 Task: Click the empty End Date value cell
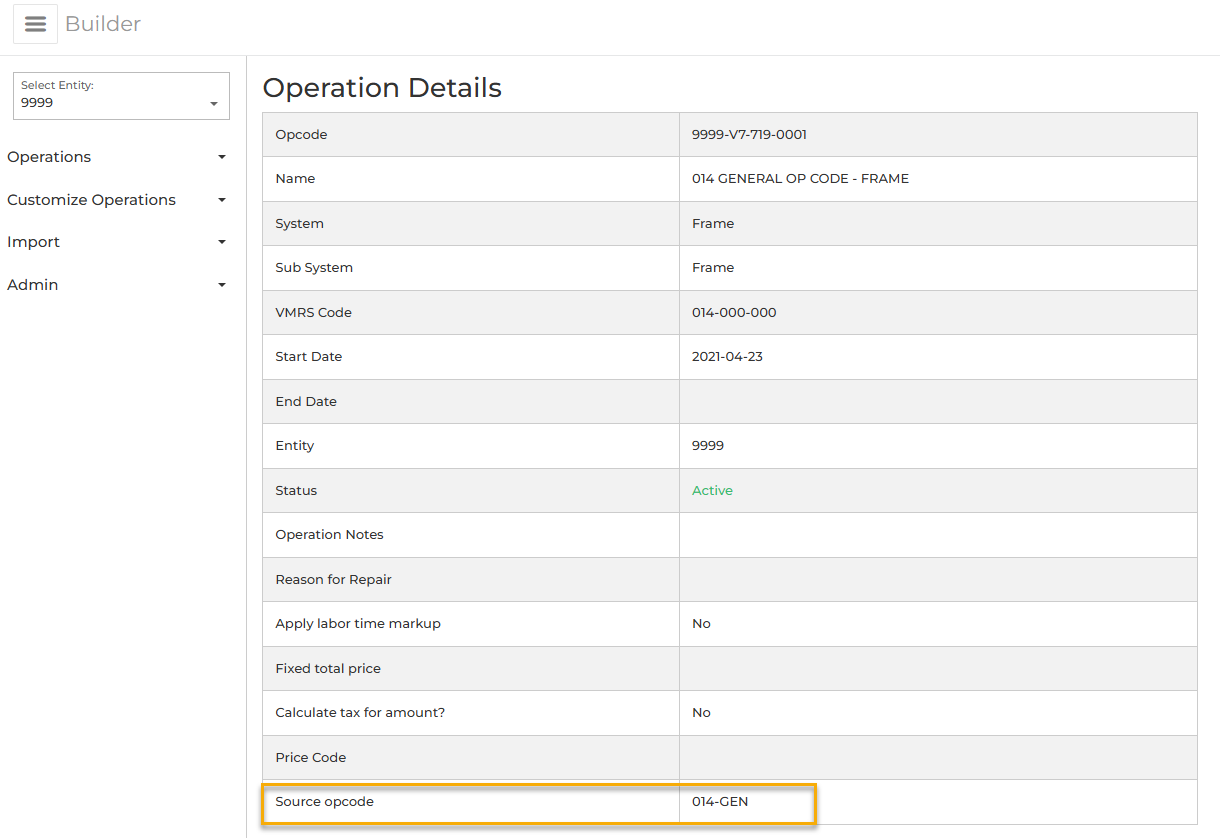click(937, 402)
